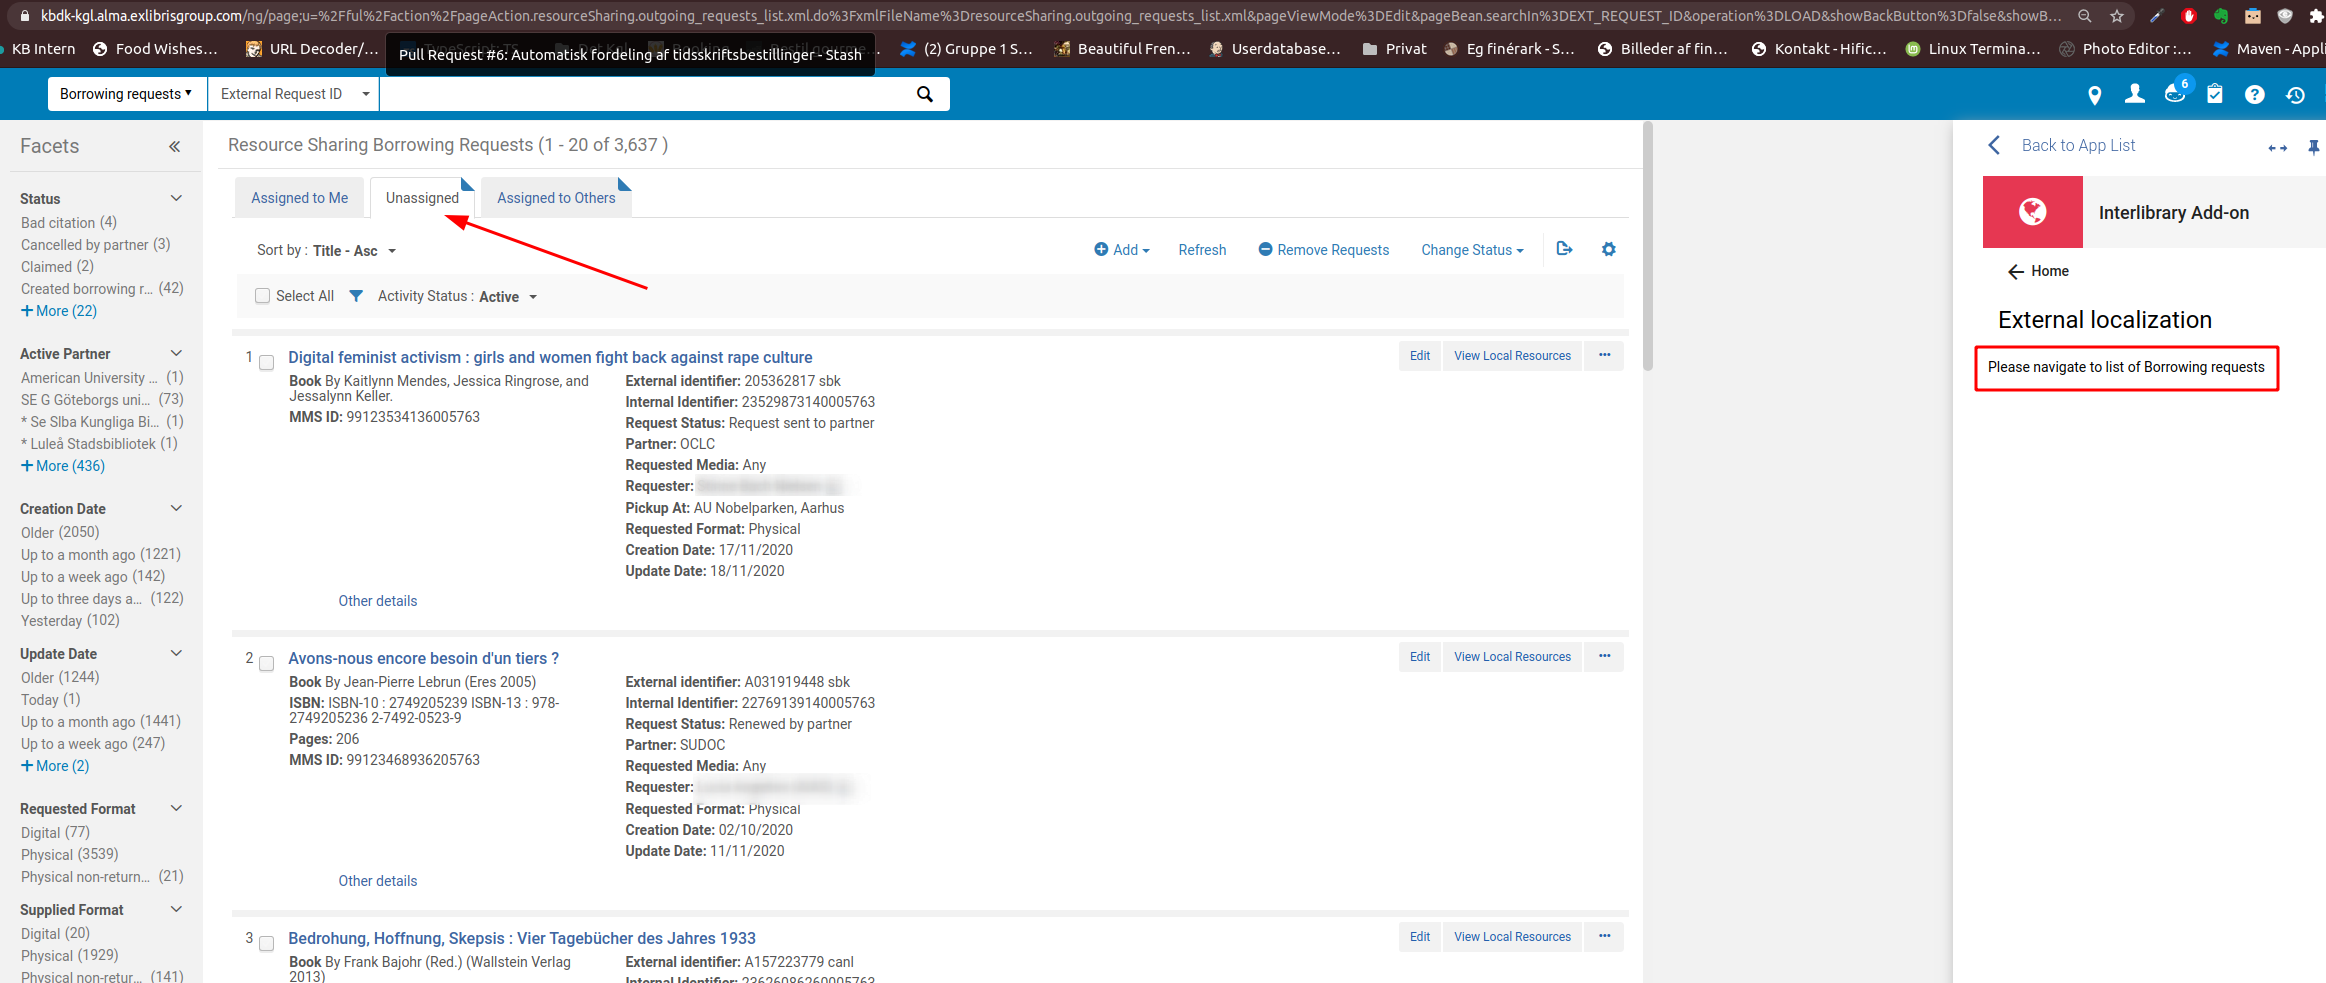Click the export list icon
The width and height of the screenshot is (2326, 983).
coord(1564,249)
